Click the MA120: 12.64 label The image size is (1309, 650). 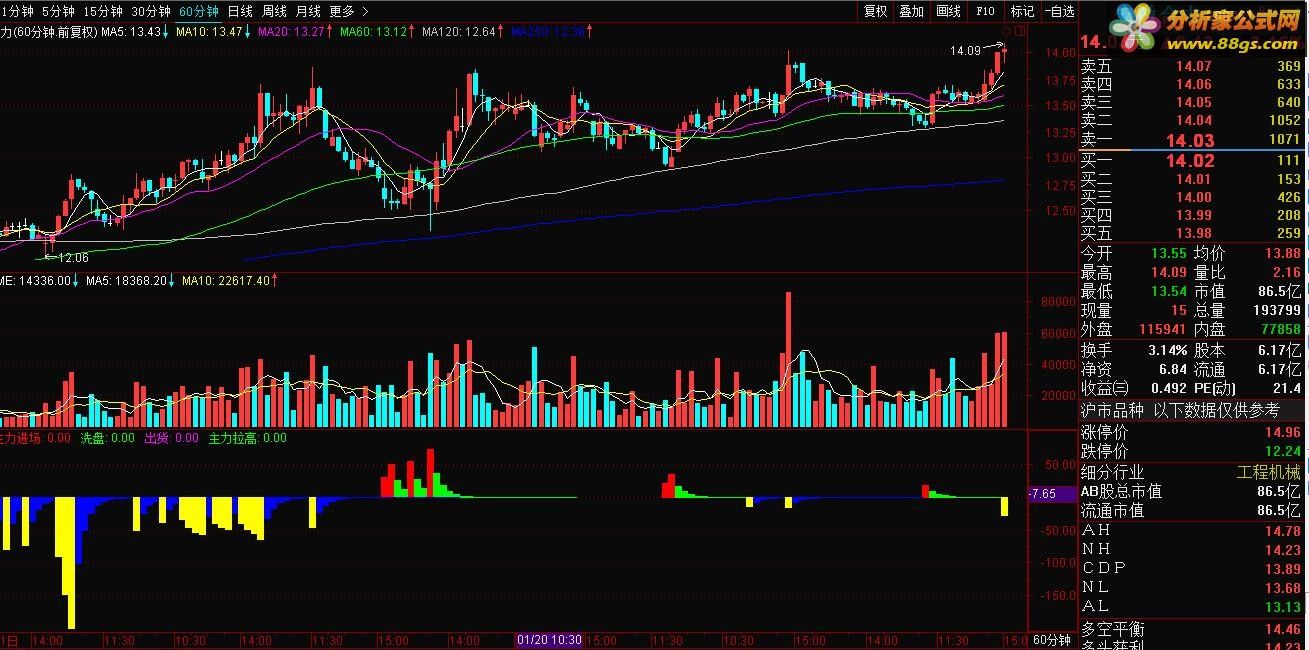tap(463, 31)
